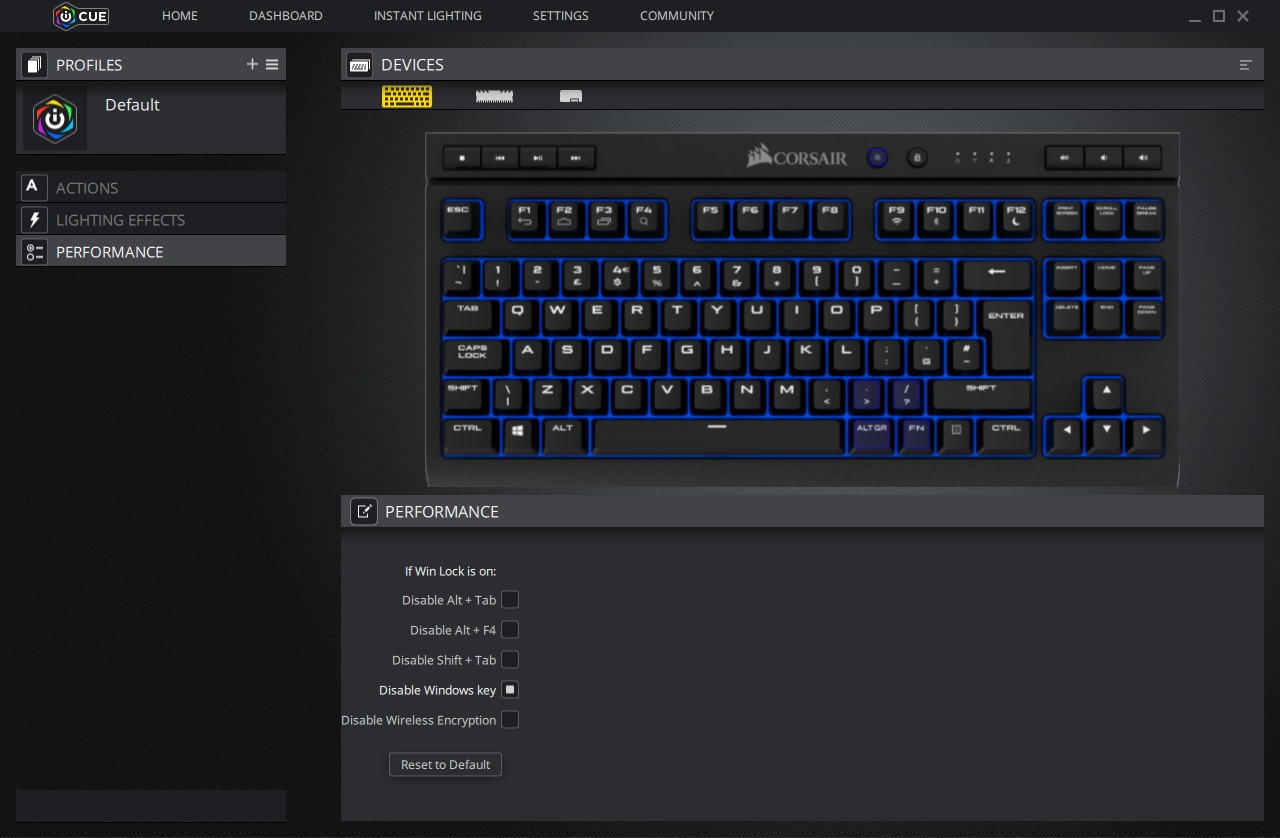Expand the Lighting Effects section
This screenshot has width=1280, height=838.
point(120,220)
